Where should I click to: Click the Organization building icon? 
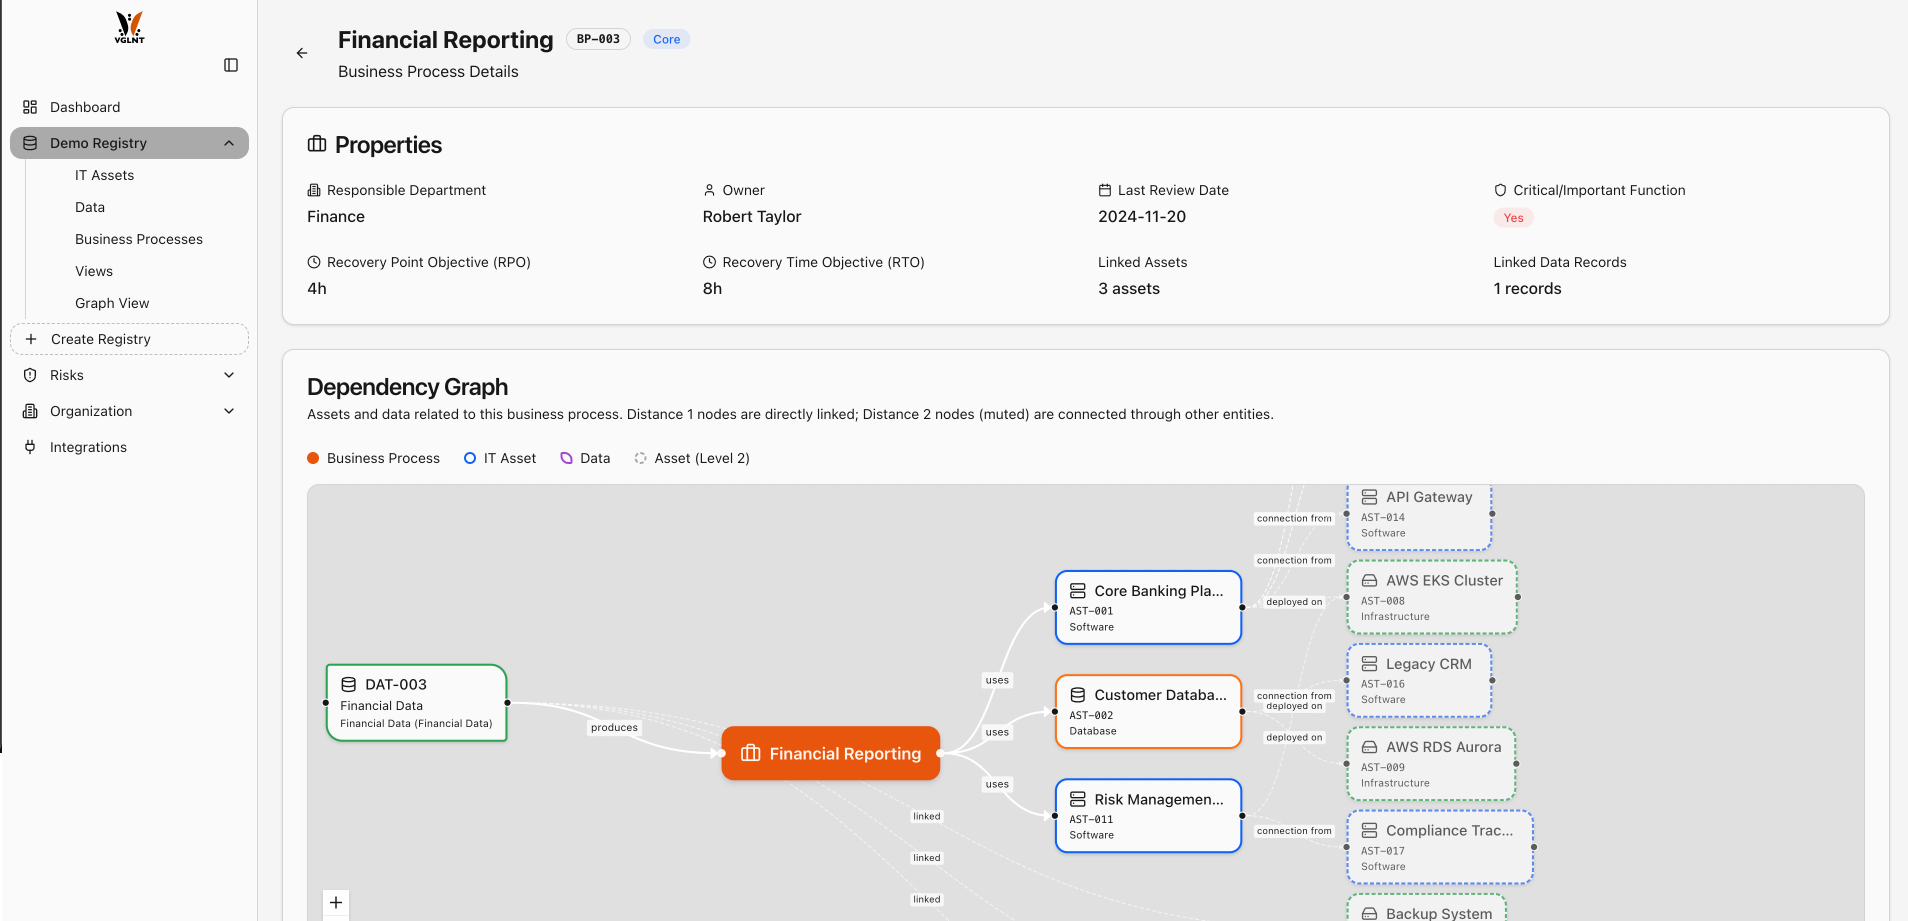coord(31,411)
